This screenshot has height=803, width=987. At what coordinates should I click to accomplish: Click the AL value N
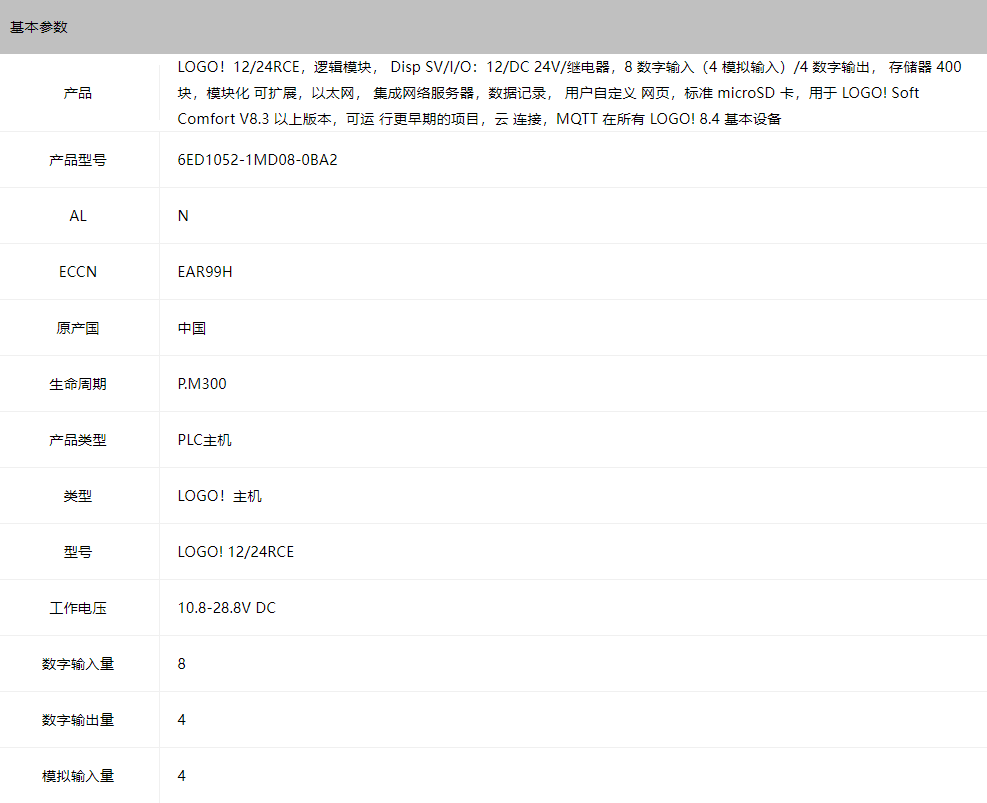click(183, 216)
